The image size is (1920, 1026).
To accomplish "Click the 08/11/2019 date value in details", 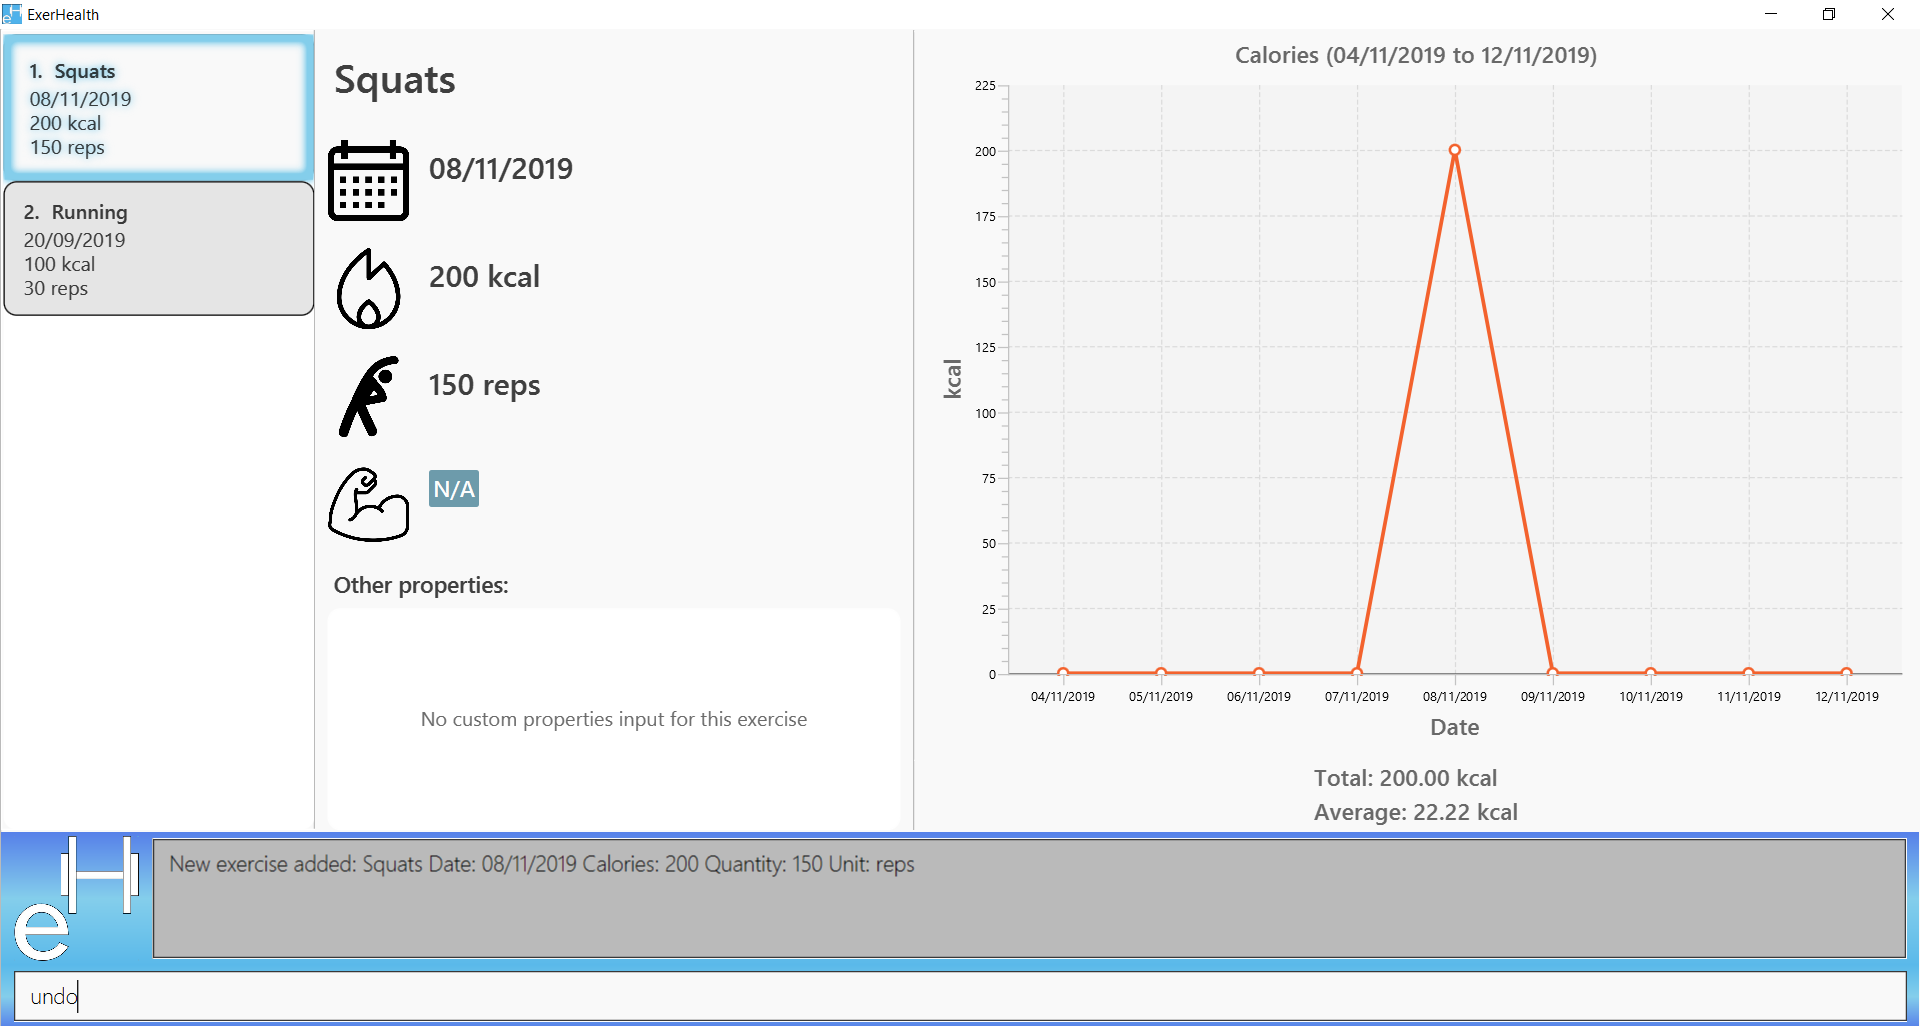I will coord(501,169).
